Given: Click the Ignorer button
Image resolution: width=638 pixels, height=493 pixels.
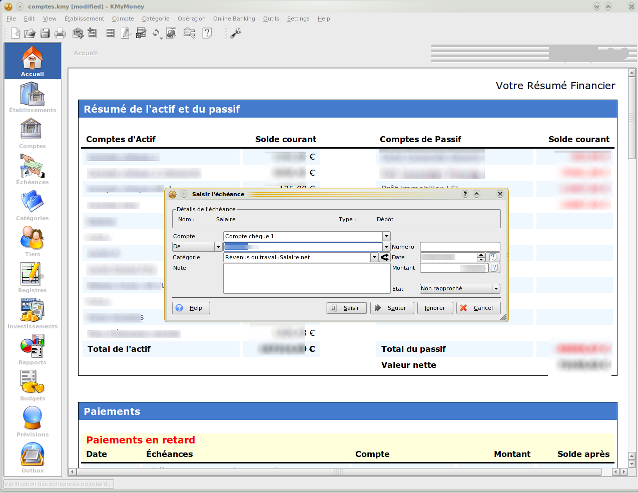Looking at the screenshot, I should point(434,308).
